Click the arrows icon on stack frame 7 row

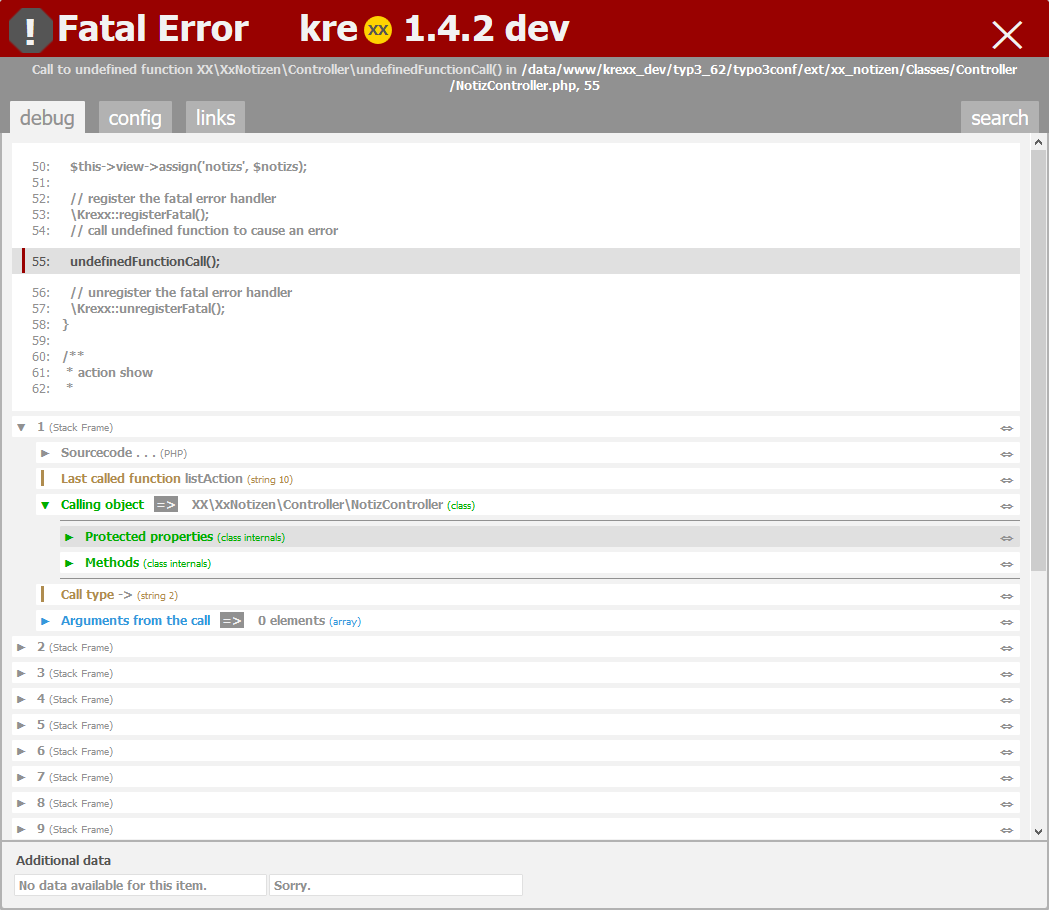pos(1006,778)
